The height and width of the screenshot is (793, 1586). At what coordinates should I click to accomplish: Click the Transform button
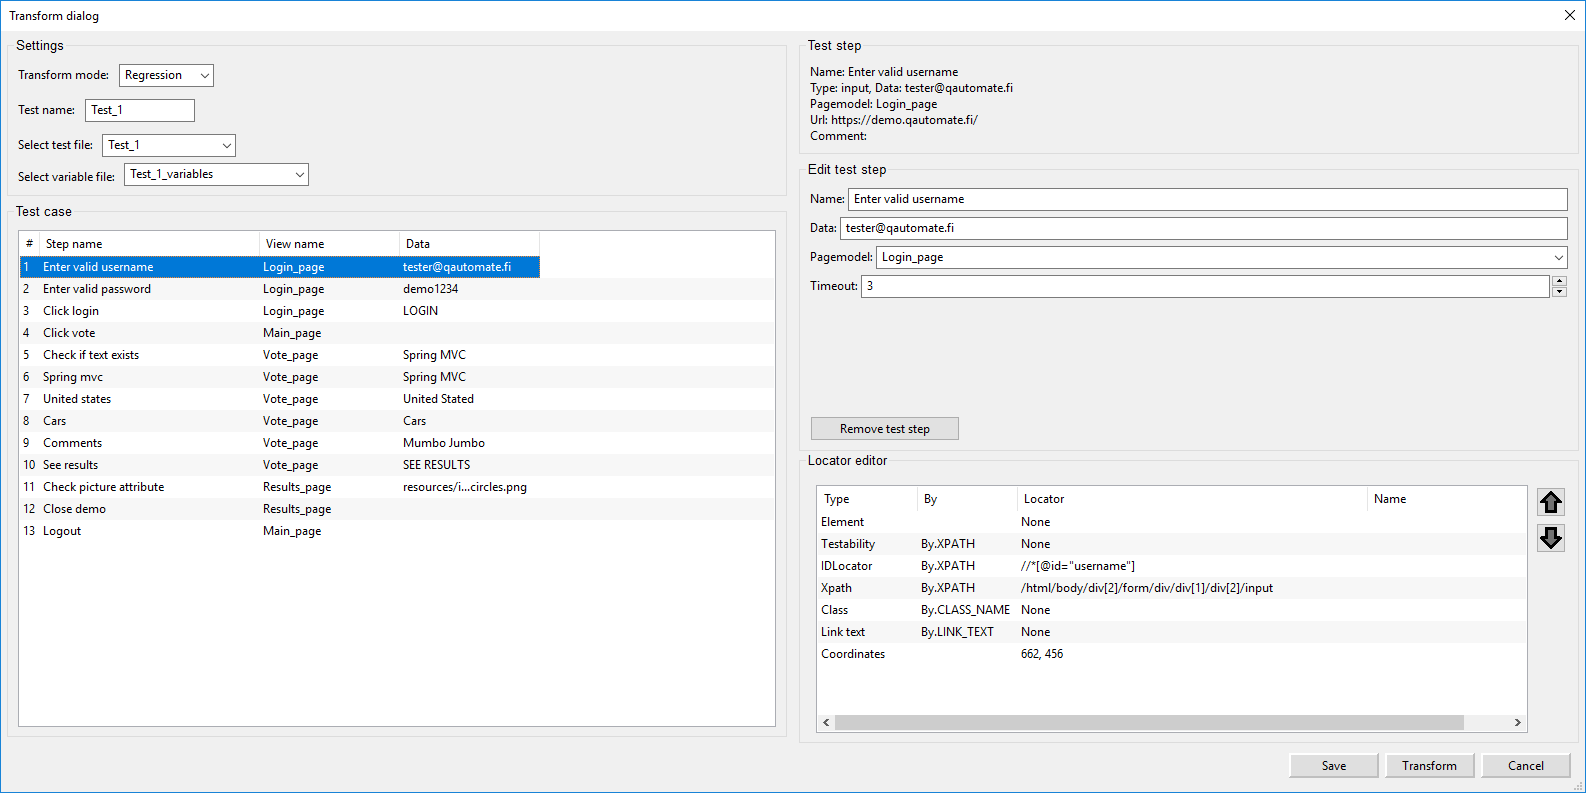click(1429, 765)
